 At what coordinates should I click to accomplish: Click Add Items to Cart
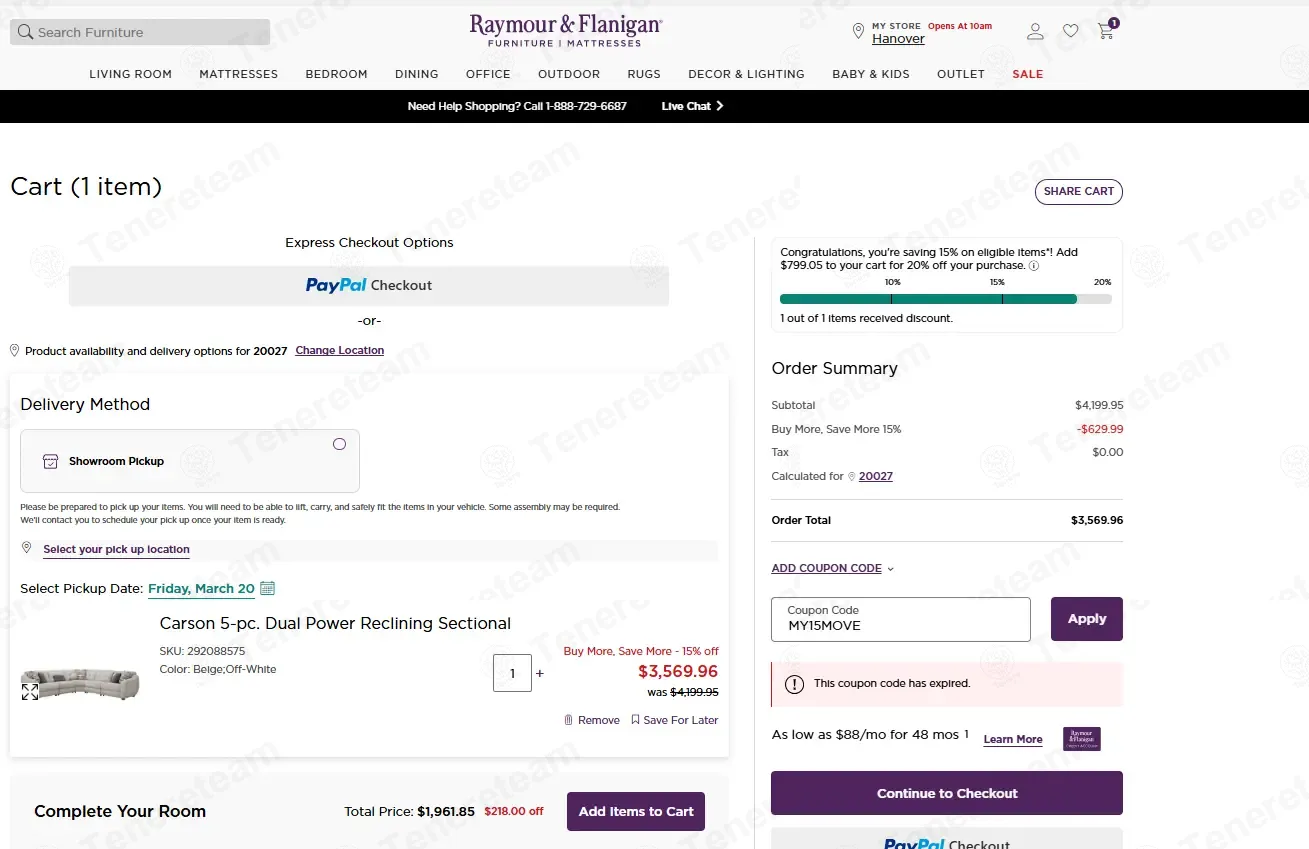[636, 811]
